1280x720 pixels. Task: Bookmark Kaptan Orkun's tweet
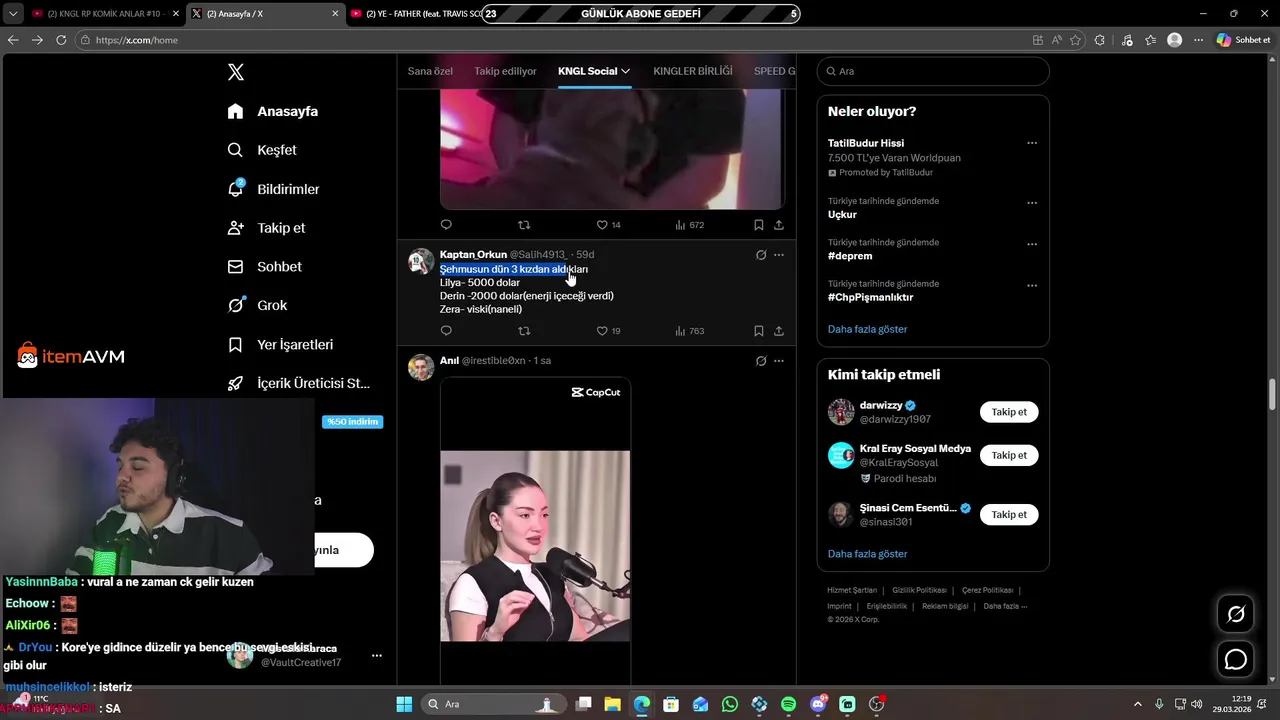759,331
